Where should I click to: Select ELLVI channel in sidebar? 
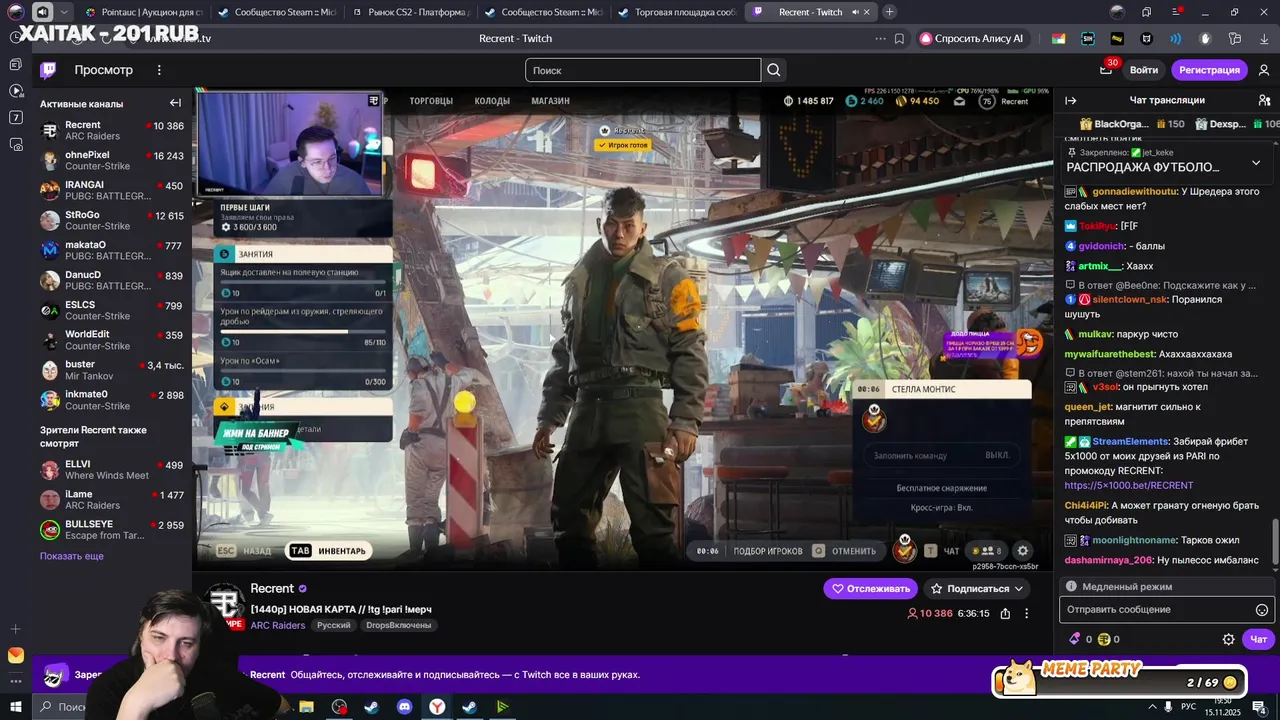[112, 470]
